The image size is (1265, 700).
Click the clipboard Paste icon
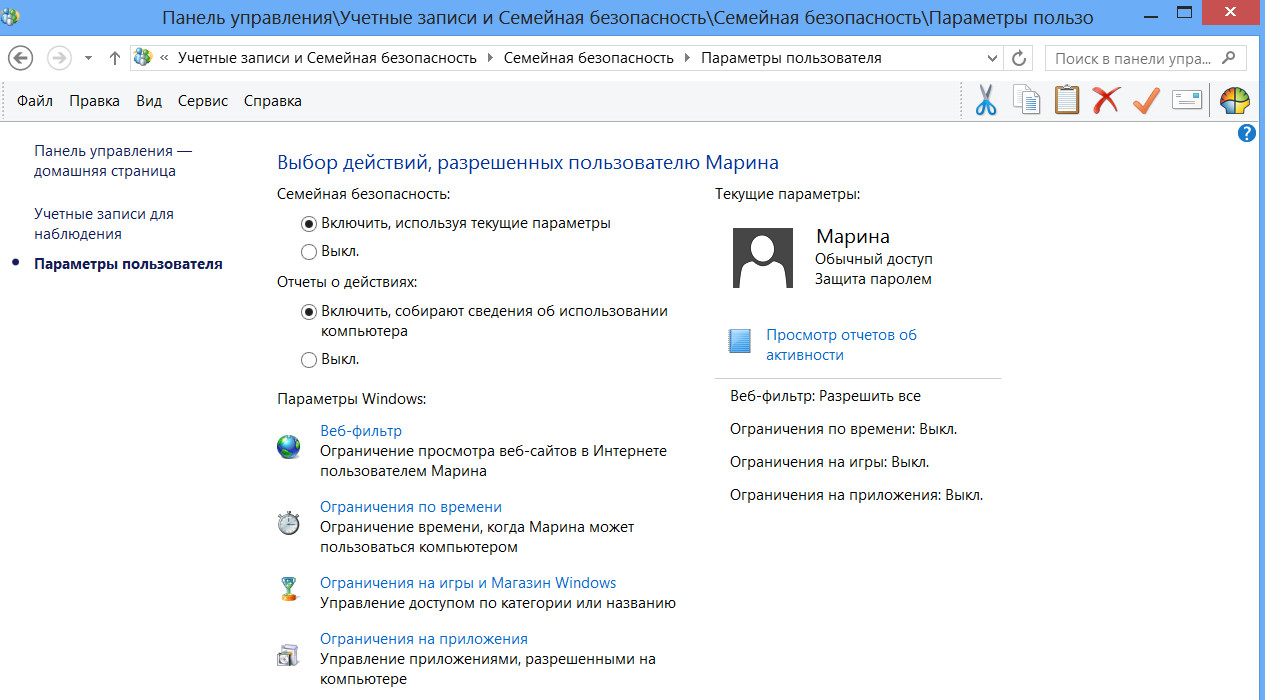(x=1066, y=100)
